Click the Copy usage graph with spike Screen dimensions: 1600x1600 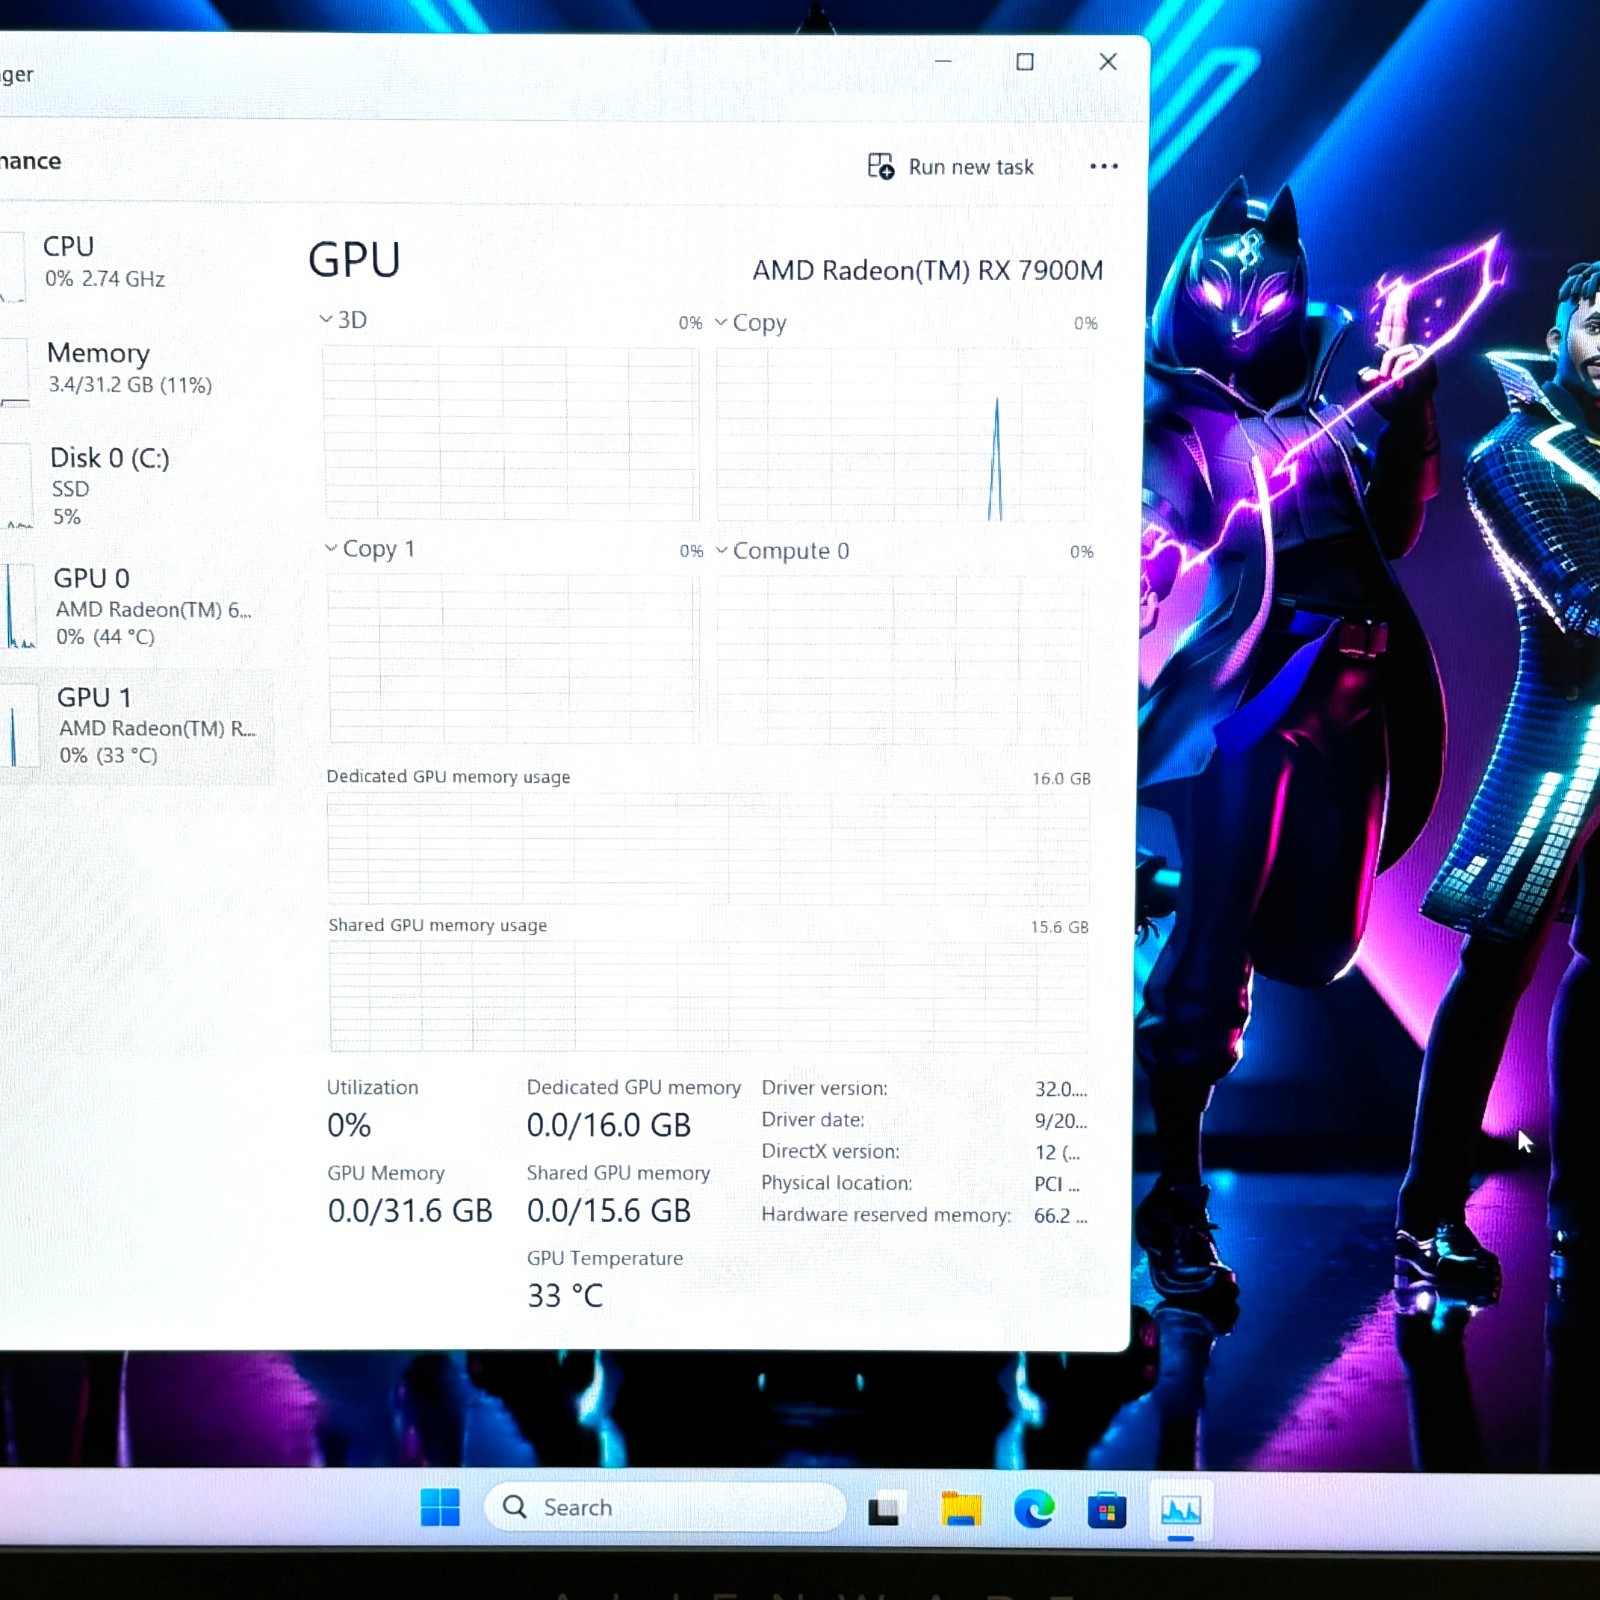click(904, 435)
